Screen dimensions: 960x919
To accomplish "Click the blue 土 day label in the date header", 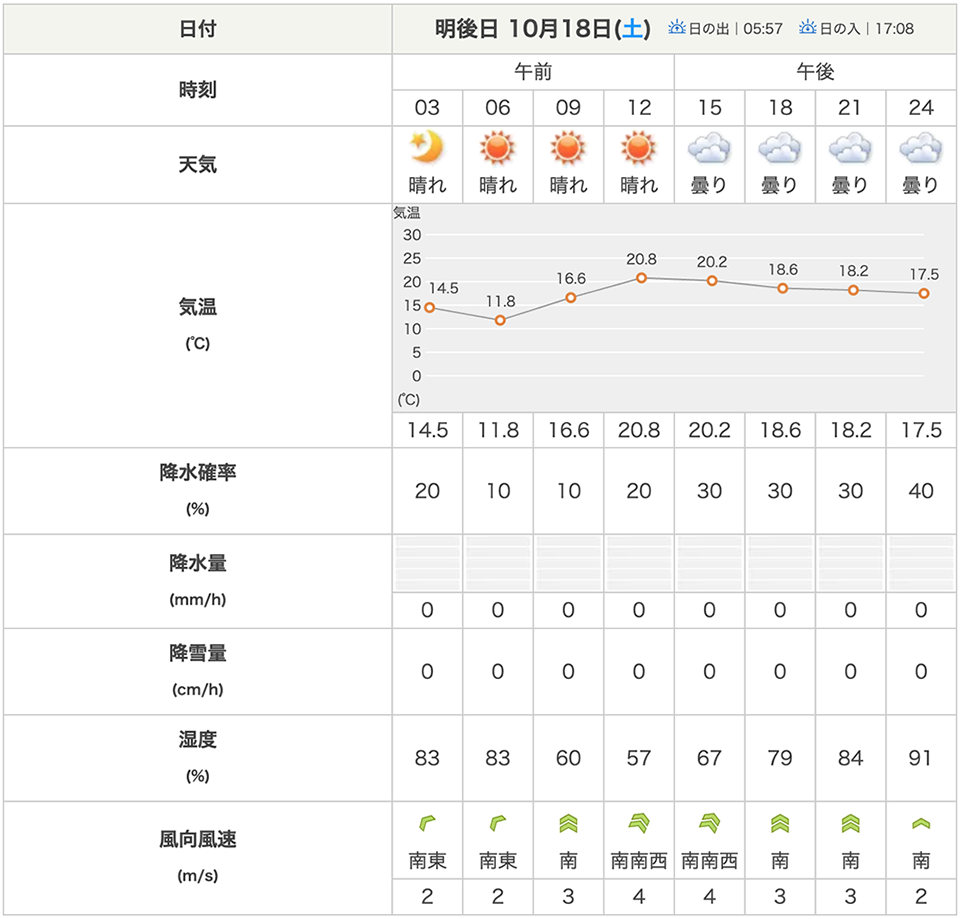I will tap(633, 29).
